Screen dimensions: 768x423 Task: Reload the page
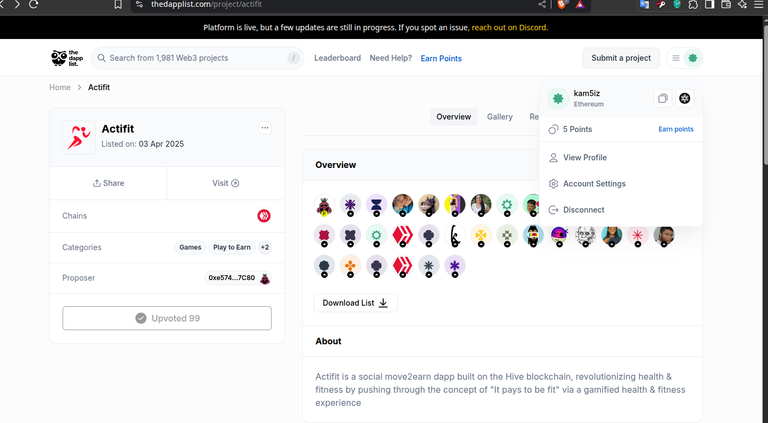pos(33,4)
